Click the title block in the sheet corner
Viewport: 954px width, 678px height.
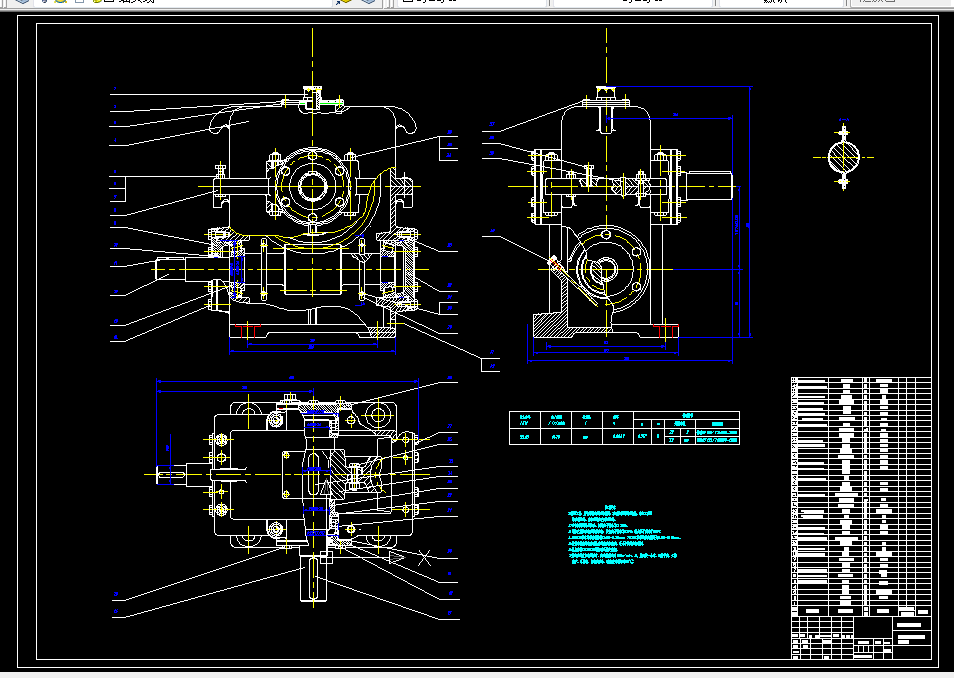[x=861, y=638]
